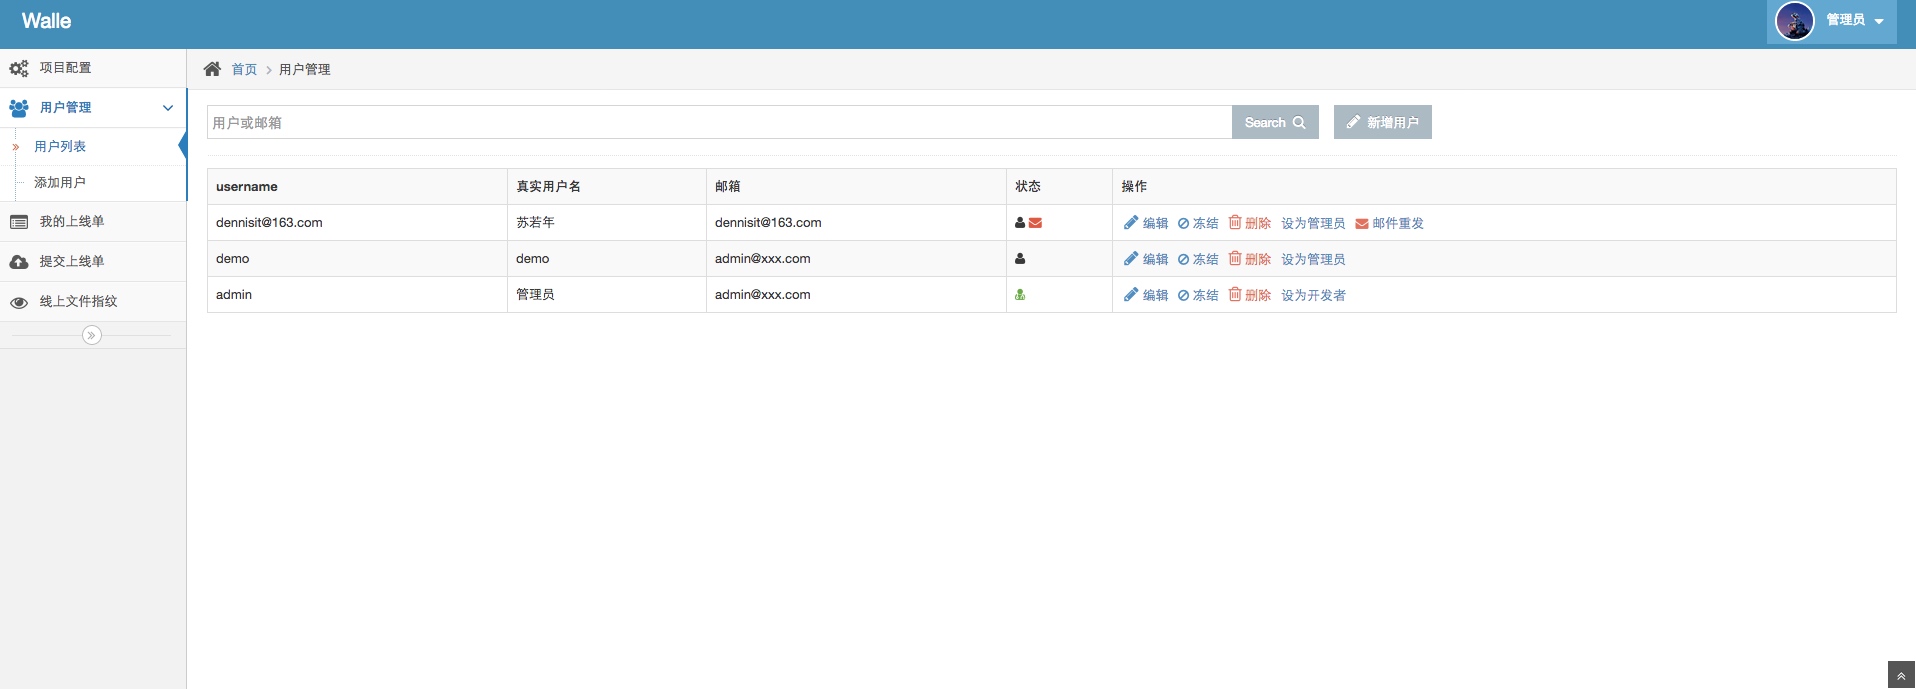Select the 管理员 real name cell in table
1916x689 pixels.
(607, 295)
